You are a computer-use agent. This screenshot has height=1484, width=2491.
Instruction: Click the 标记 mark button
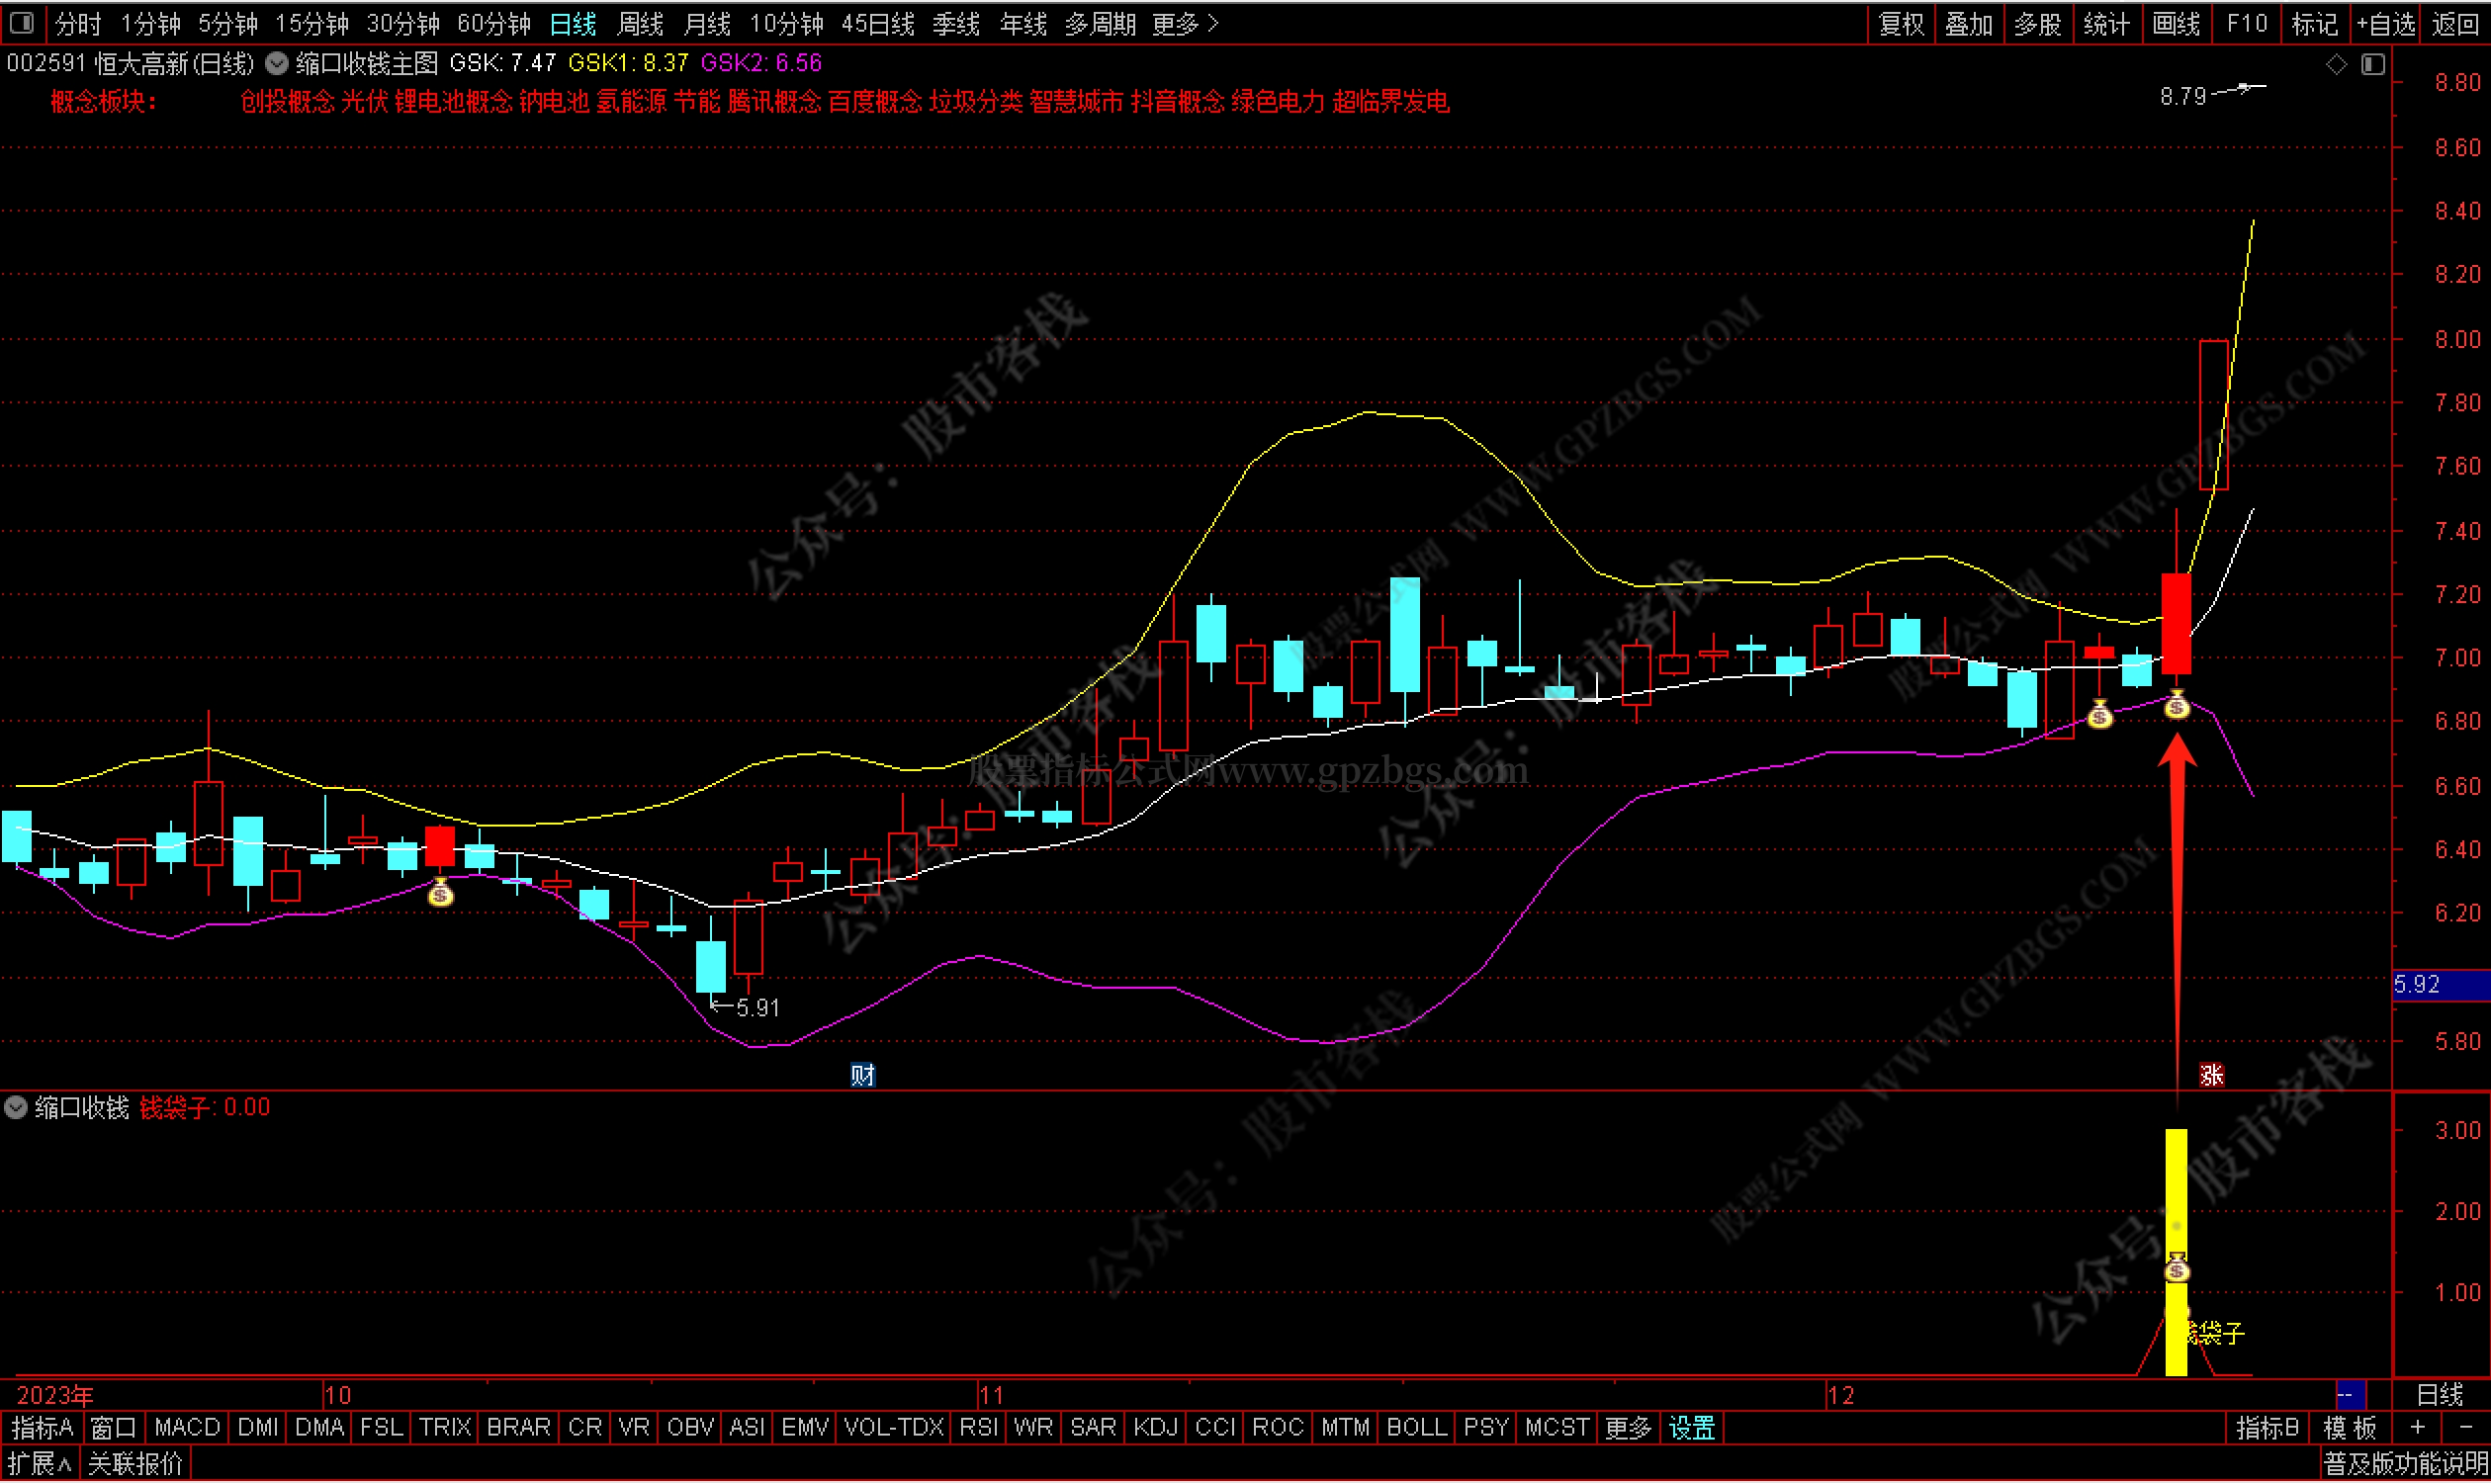(x=2314, y=23)
